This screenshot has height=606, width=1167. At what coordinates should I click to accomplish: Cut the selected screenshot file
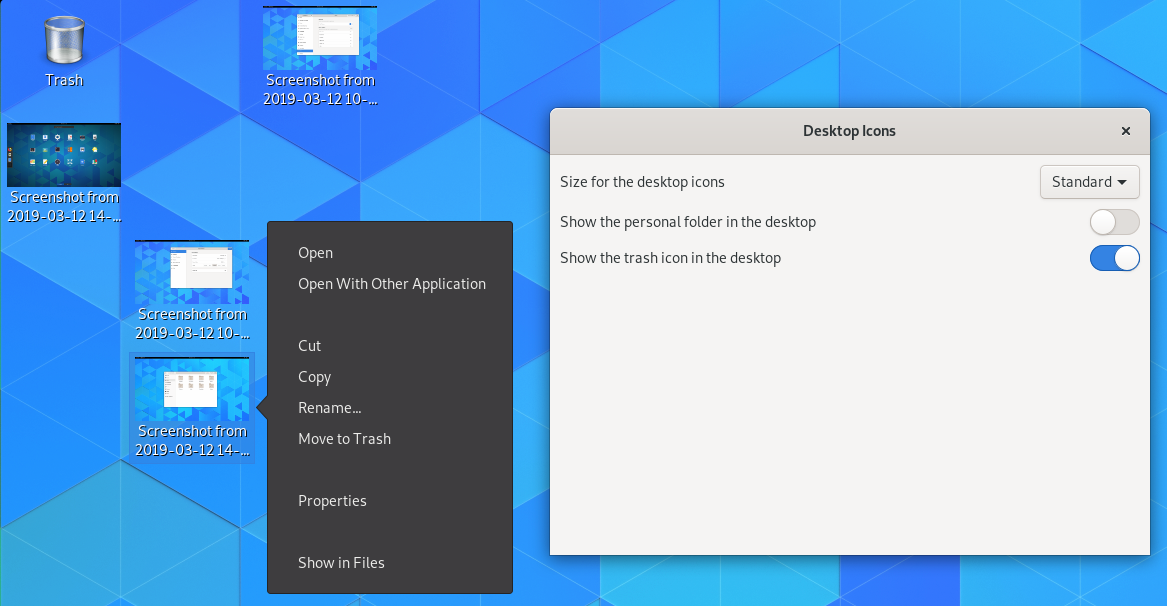point(309,346)
